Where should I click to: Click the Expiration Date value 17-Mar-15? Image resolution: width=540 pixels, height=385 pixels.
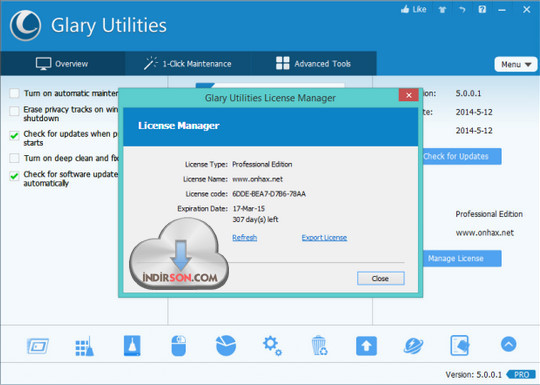(x=249, y=209)
